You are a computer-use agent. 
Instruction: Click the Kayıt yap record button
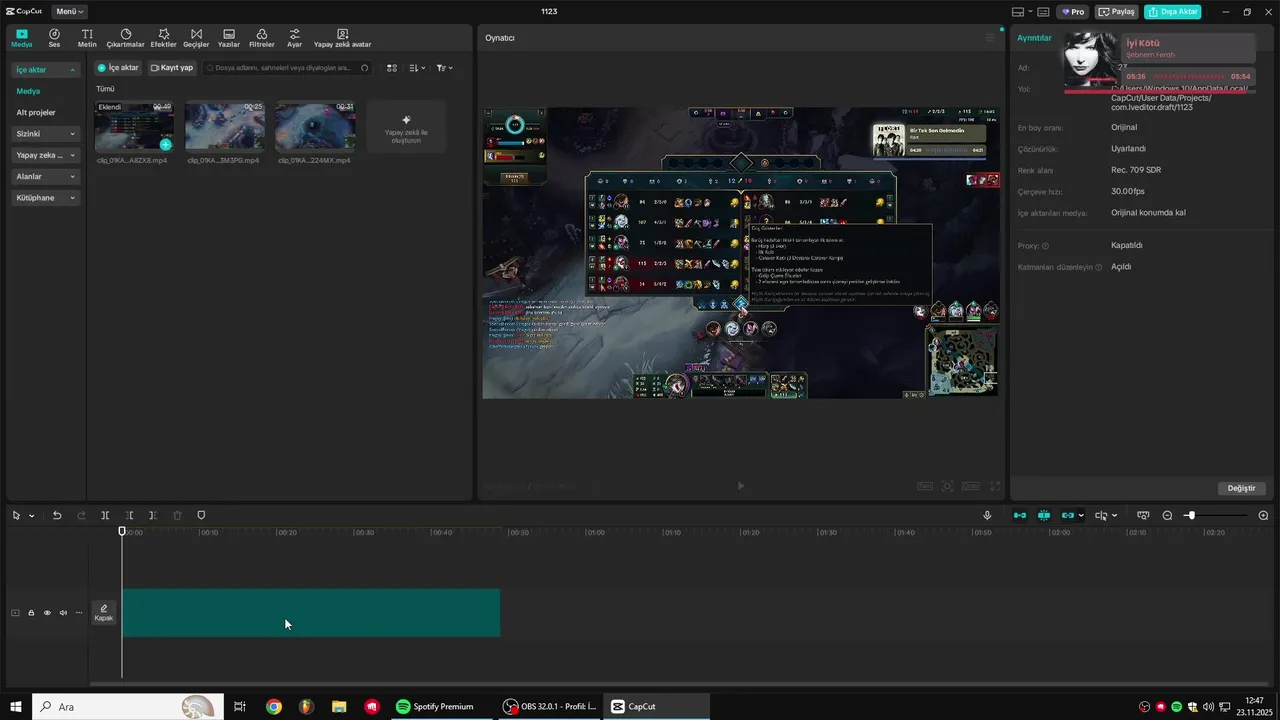pos(171,68)
